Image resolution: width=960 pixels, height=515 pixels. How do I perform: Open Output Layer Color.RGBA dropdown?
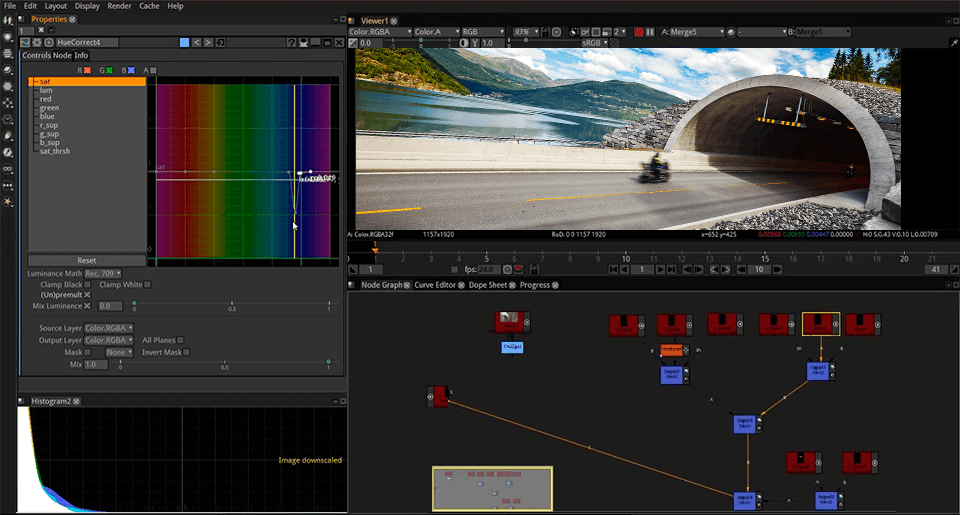click(x=109, y=340)
